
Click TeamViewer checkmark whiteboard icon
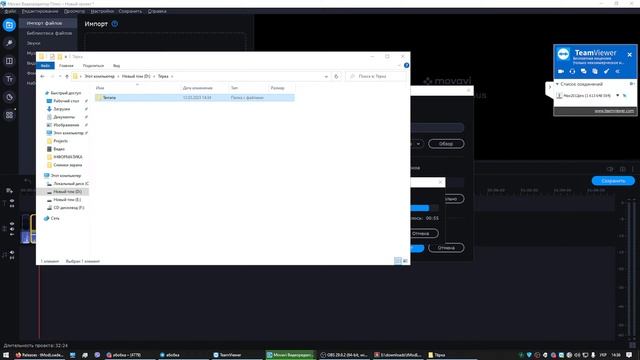(x=607, y=71)
